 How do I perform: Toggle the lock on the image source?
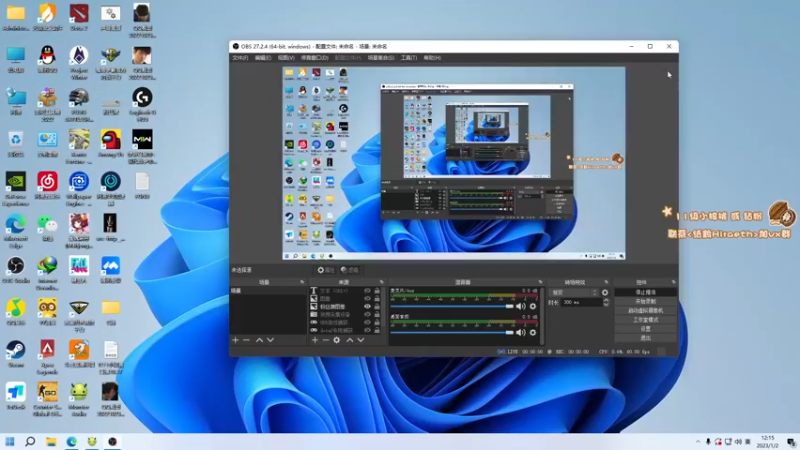pyautogui.click(x=377, y=298)
